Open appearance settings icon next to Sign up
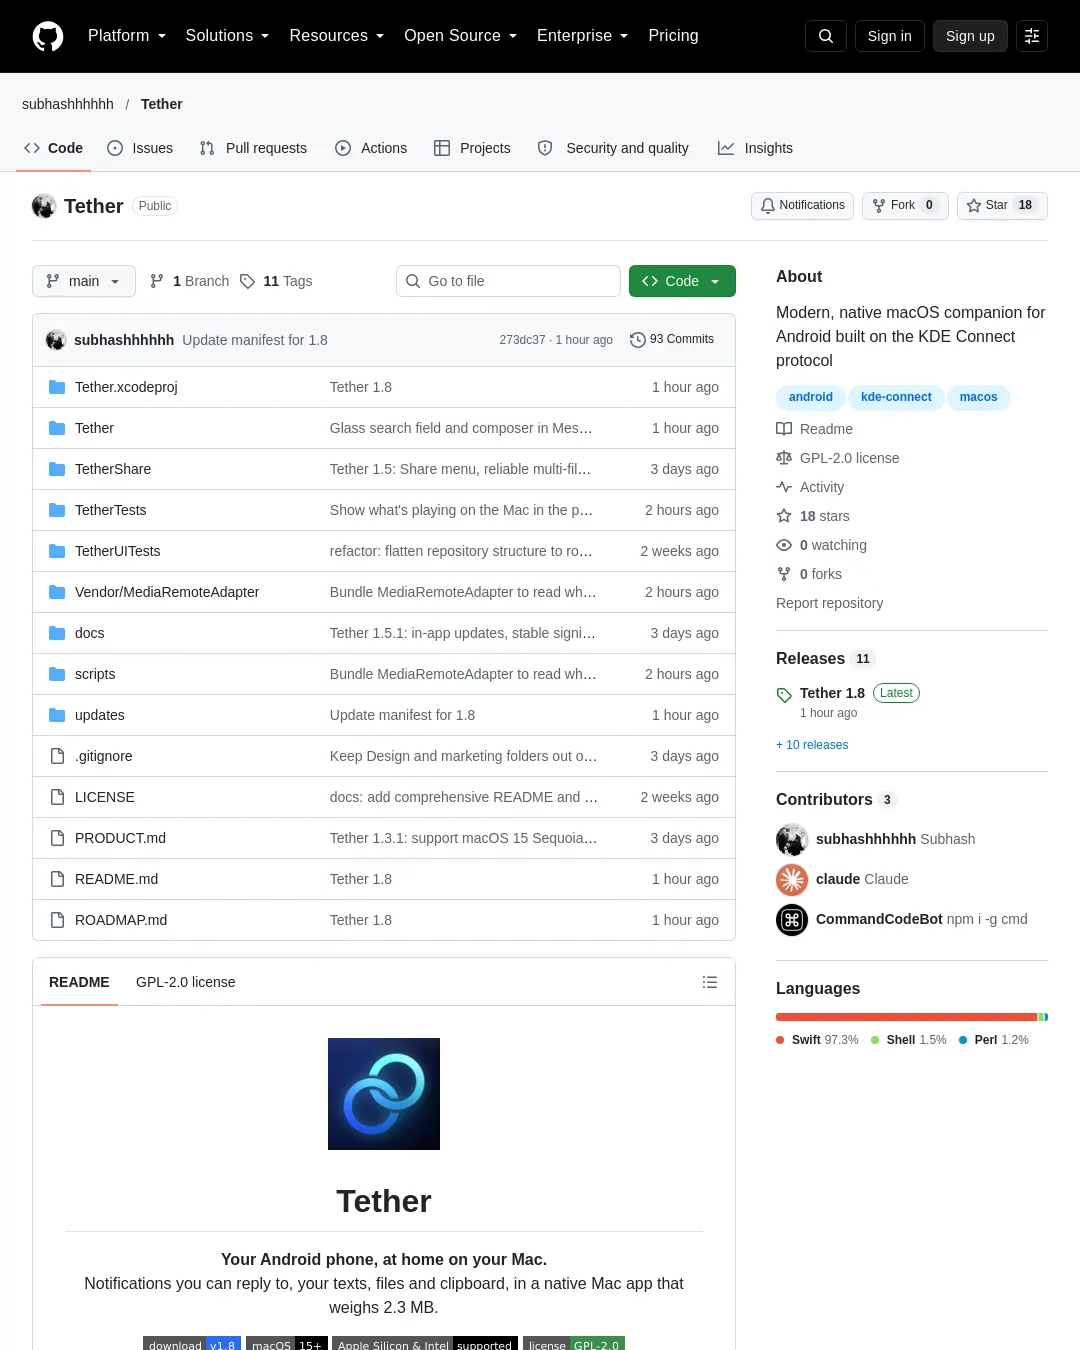Screen dimensions: 1080x1350 pos(1032,36)
